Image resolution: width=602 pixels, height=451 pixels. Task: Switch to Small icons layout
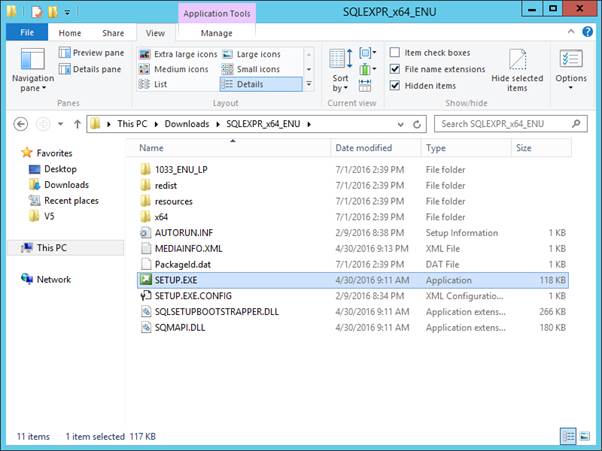point(251,69)
